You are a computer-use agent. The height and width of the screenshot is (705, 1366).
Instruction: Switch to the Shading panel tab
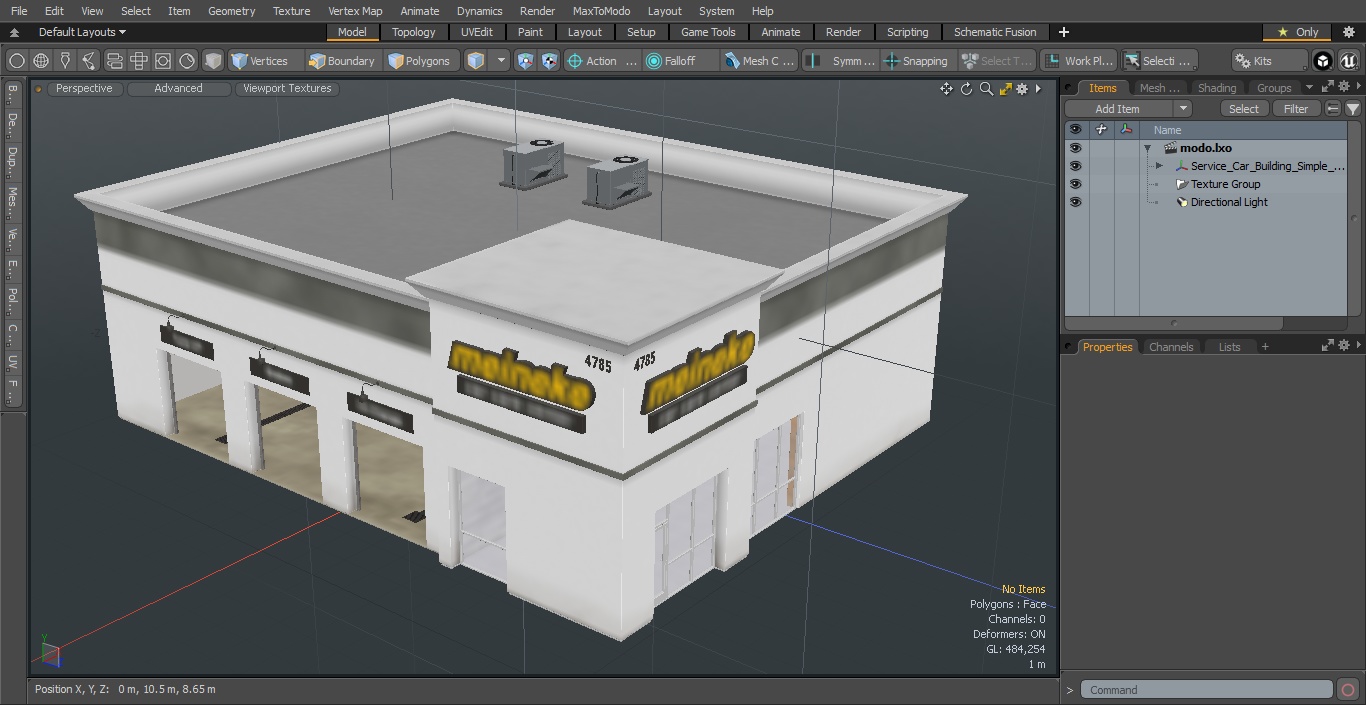pyautogui.click(x=1217, y=88)
